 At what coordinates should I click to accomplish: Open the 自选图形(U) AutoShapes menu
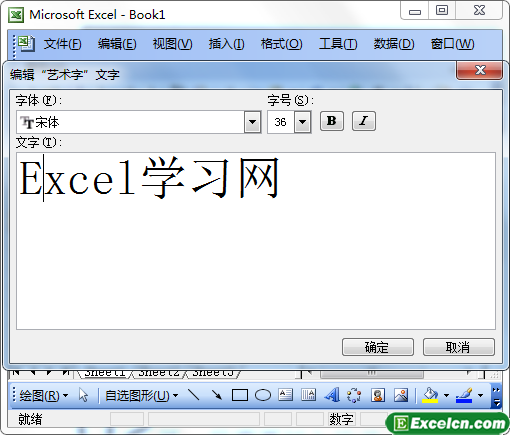141,396
